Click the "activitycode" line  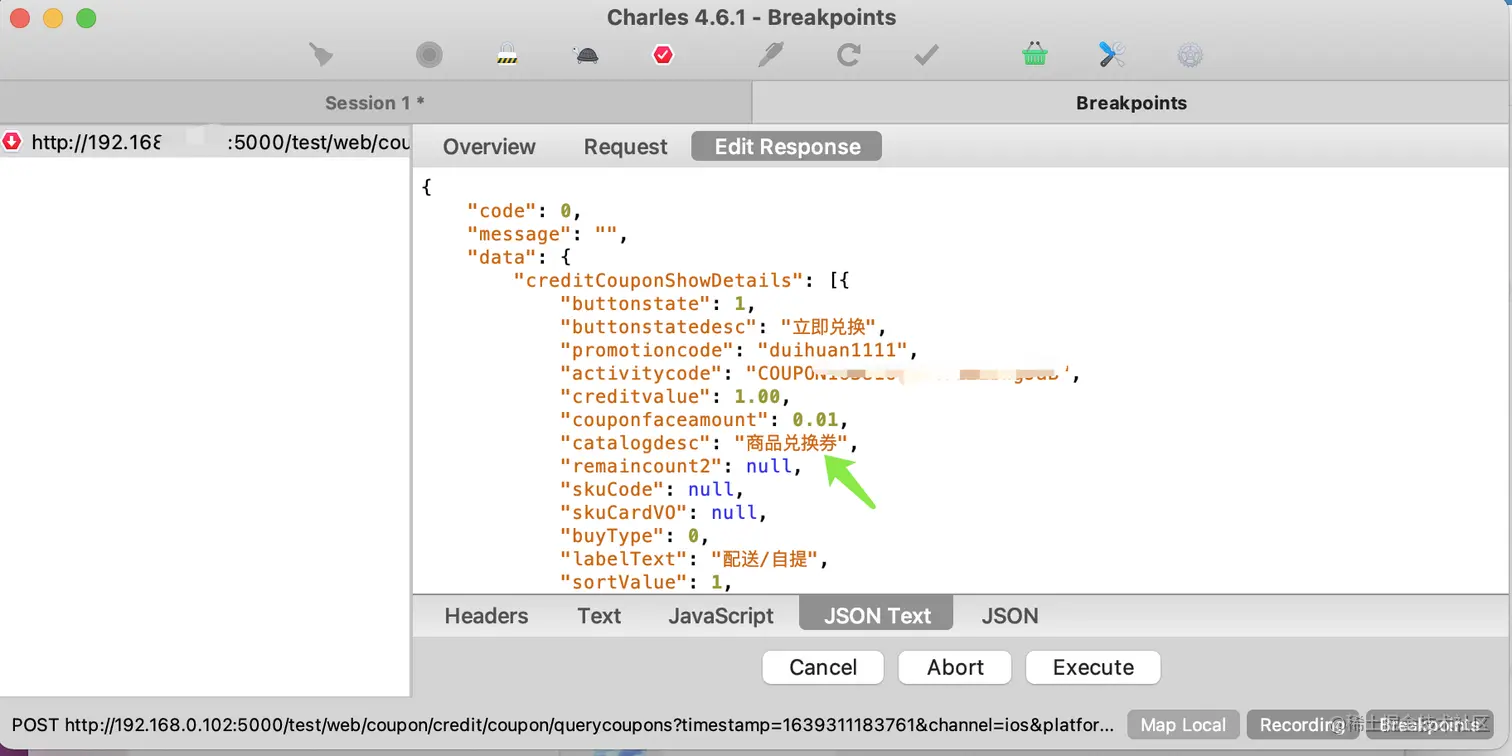pyautogui.click(x=821, y=373)
